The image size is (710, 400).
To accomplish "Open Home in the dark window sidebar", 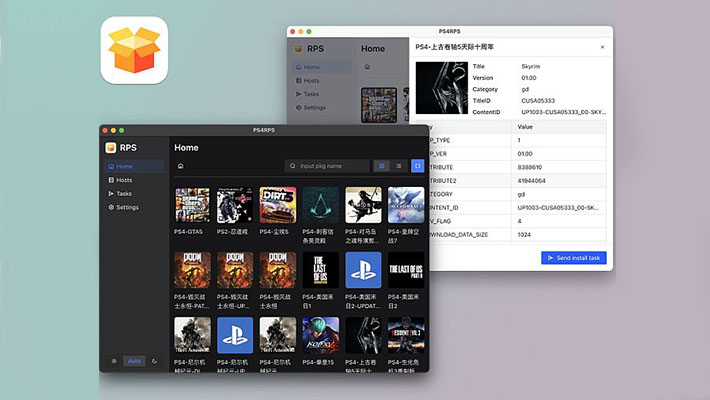I will tap(134, 166).
